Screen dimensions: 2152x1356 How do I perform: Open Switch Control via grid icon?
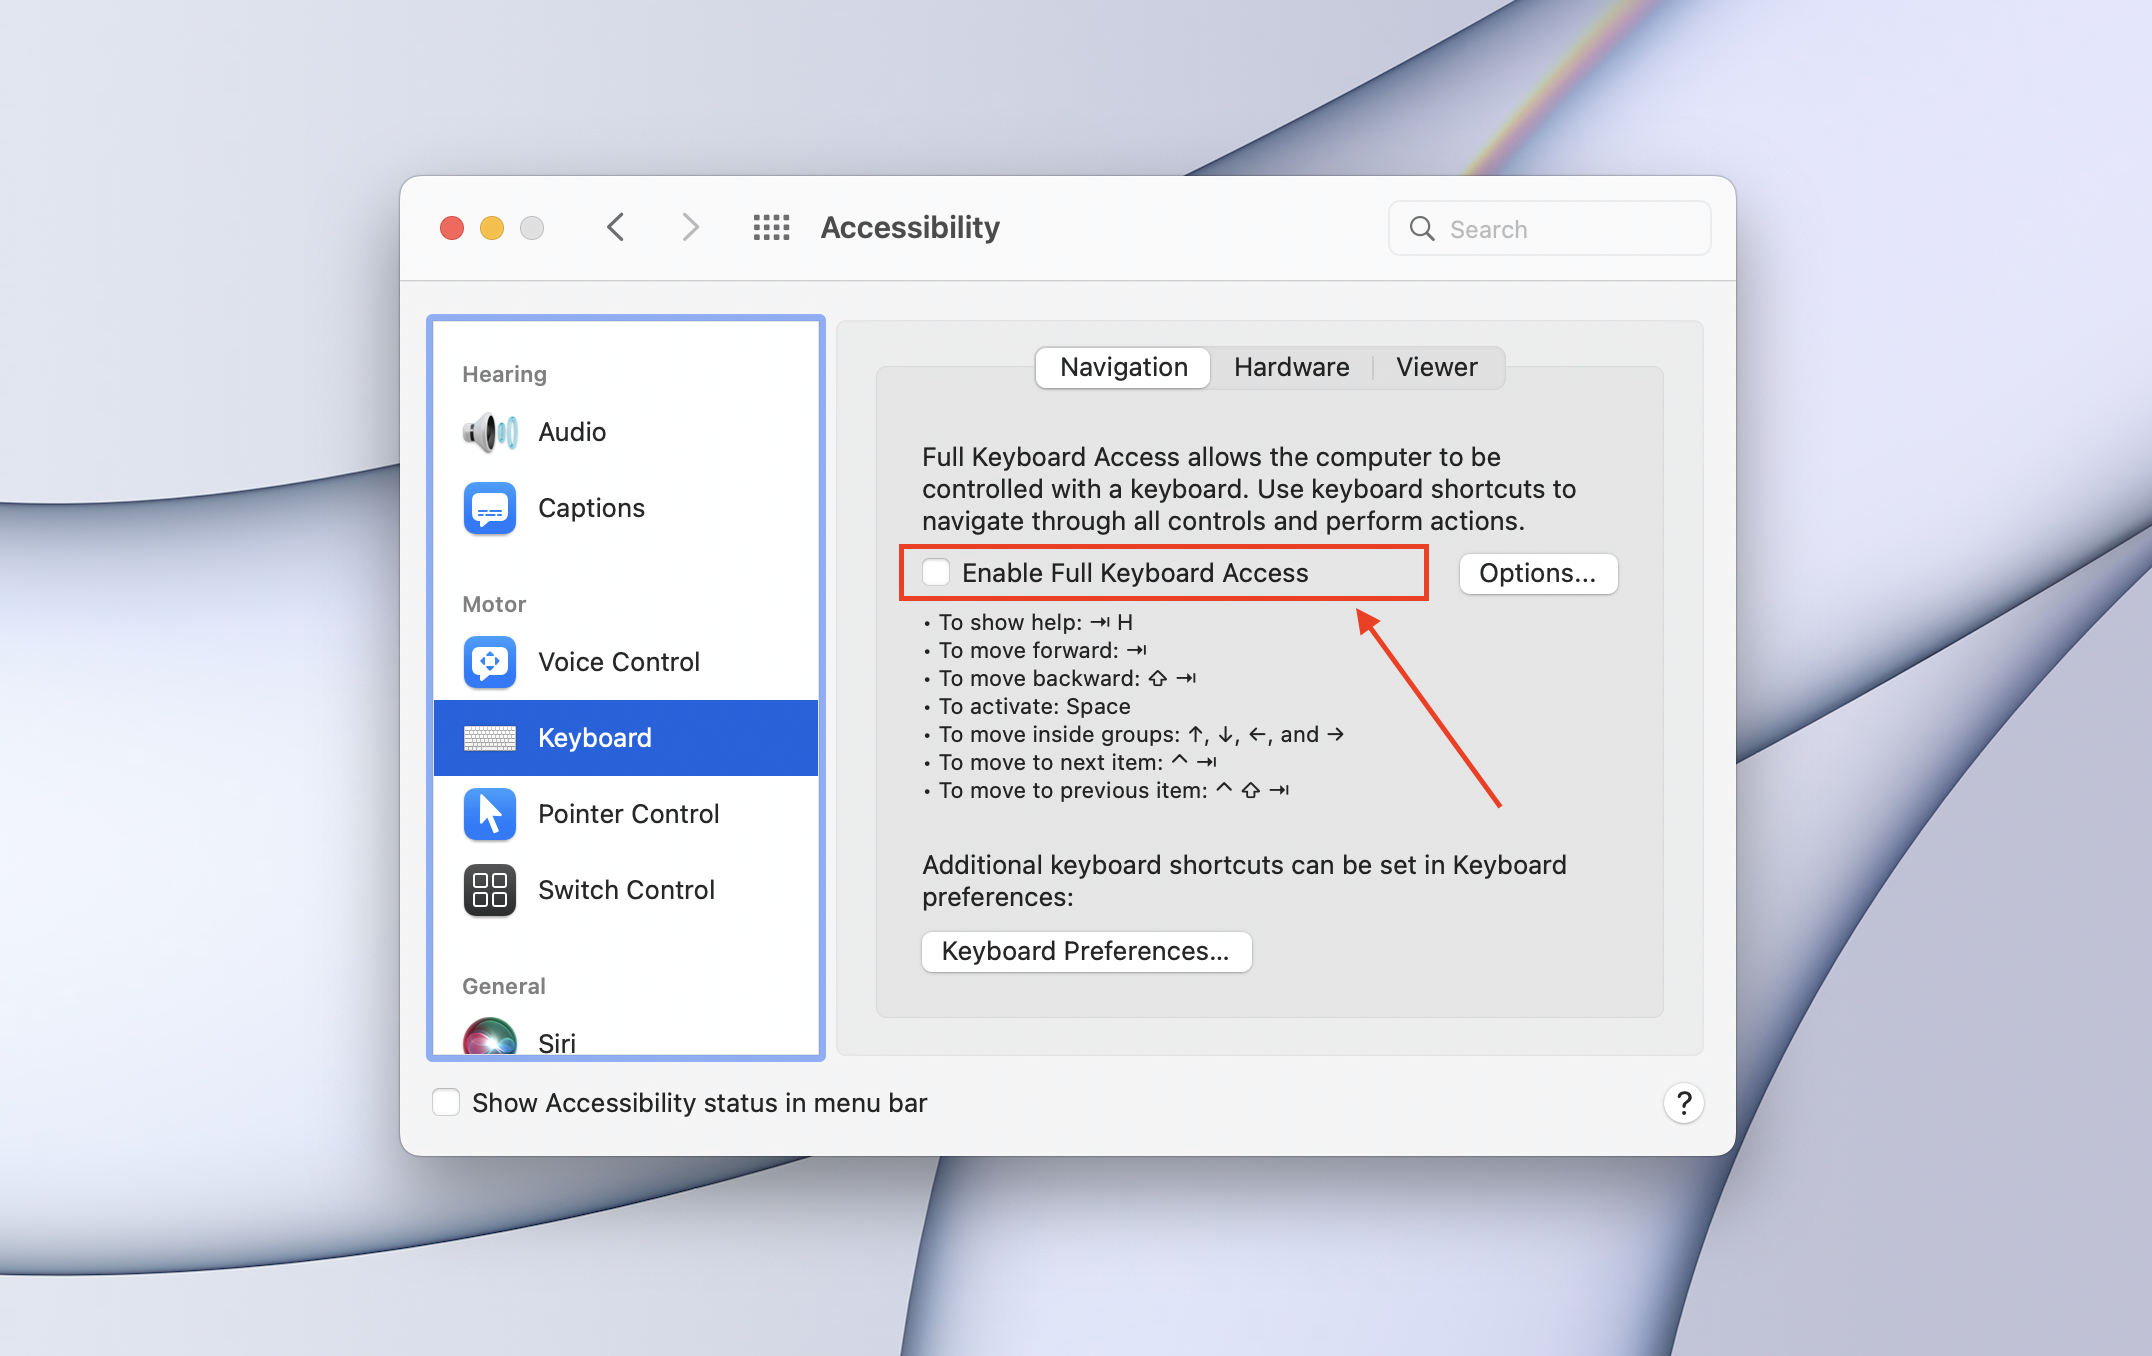[x=490, y=890]
